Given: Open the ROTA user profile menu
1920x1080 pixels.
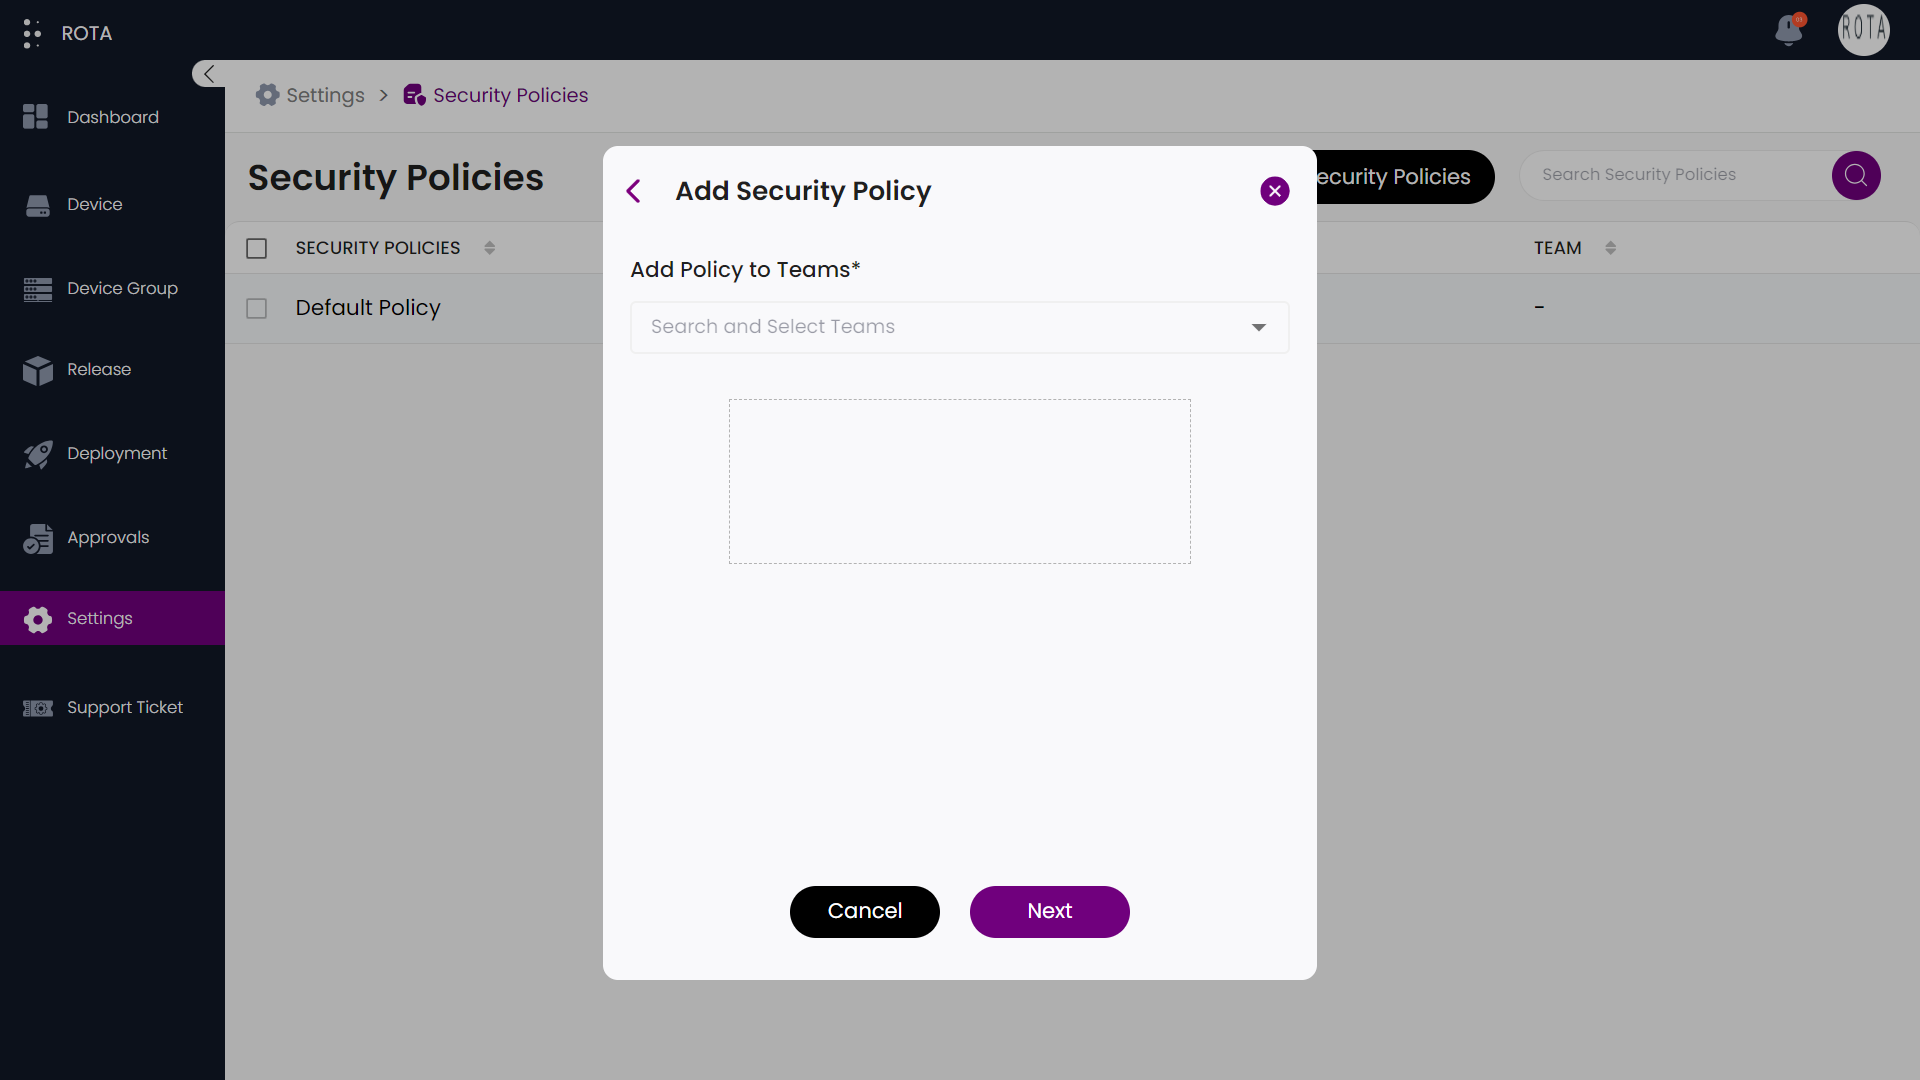Looking at the screenshot, I should [x=1866, y=30].
